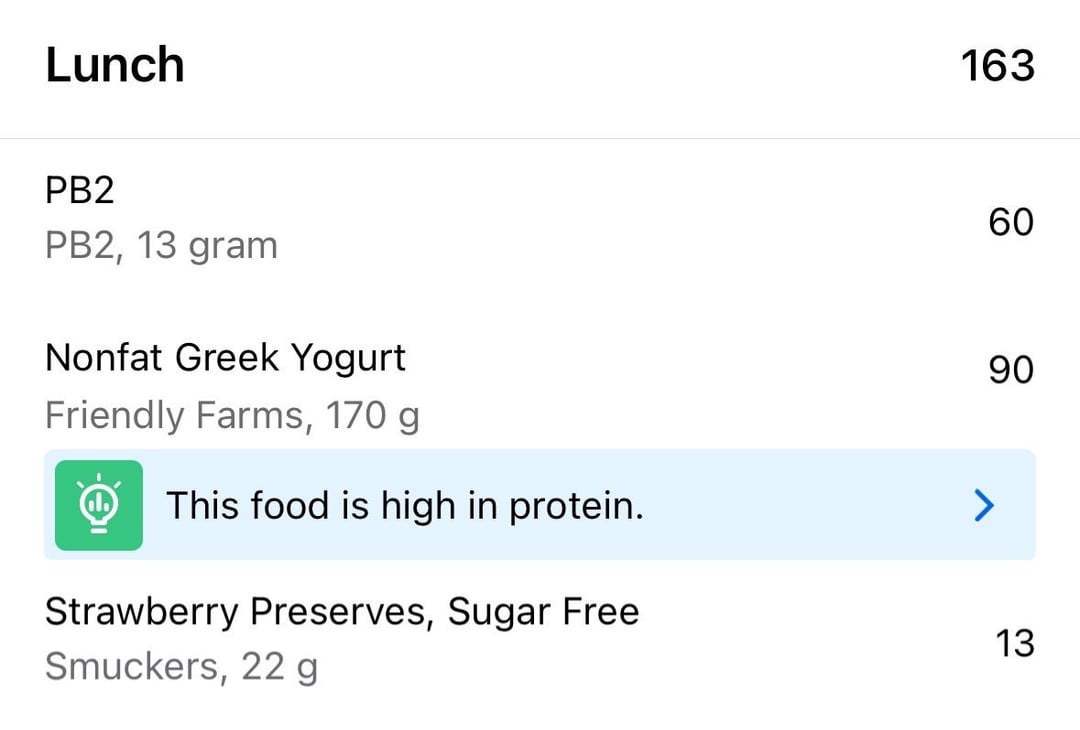Tap the 13 calorie value for preserves
This screenshot has width=1080, height=730.
pyautogui.click(x=1015, y=643)
